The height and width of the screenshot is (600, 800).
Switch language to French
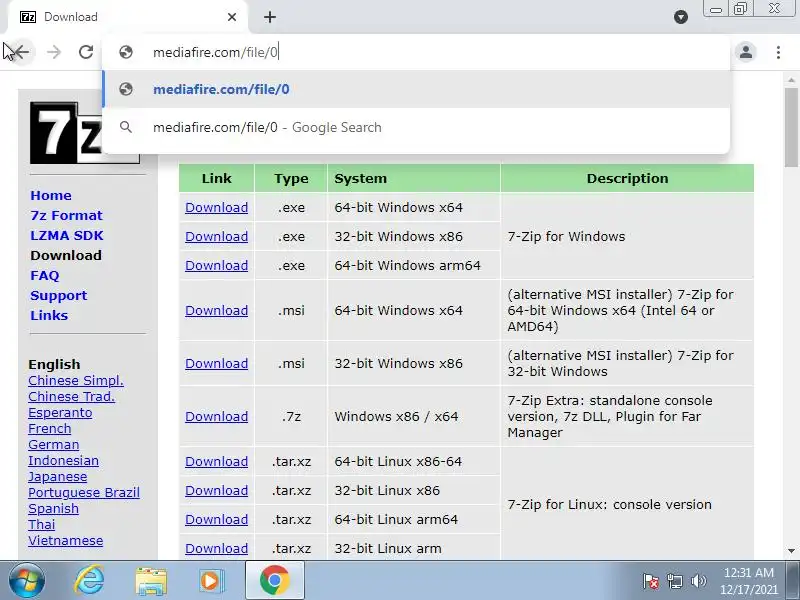(49, 429)
